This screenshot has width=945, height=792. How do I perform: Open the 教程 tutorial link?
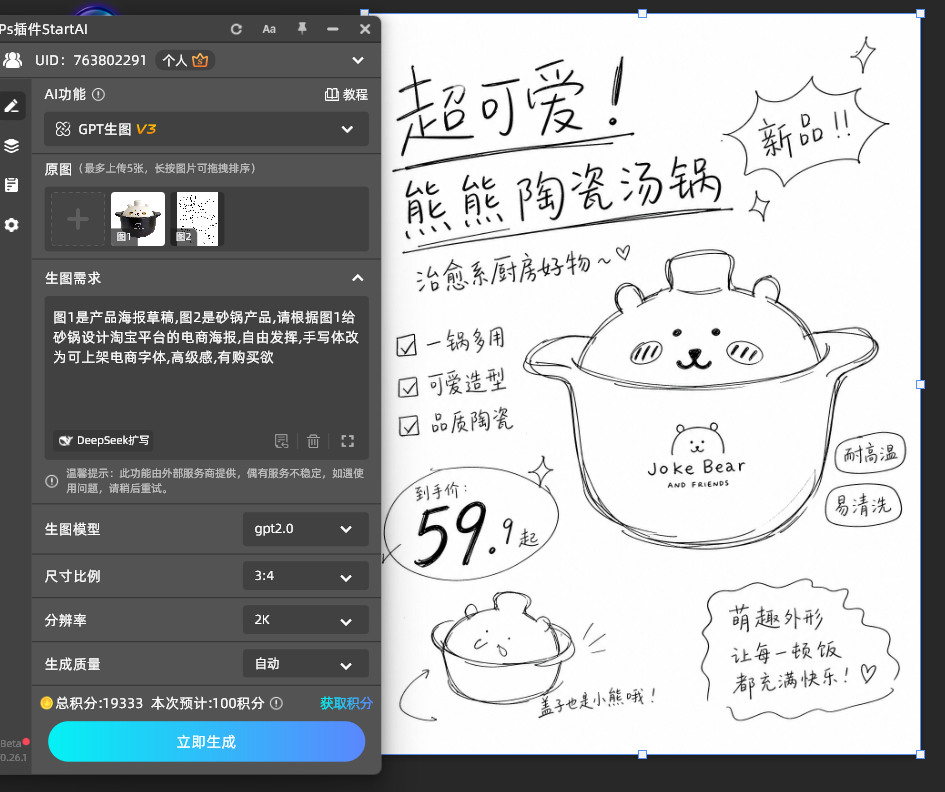pyautogui.click(x=347, y=95)
